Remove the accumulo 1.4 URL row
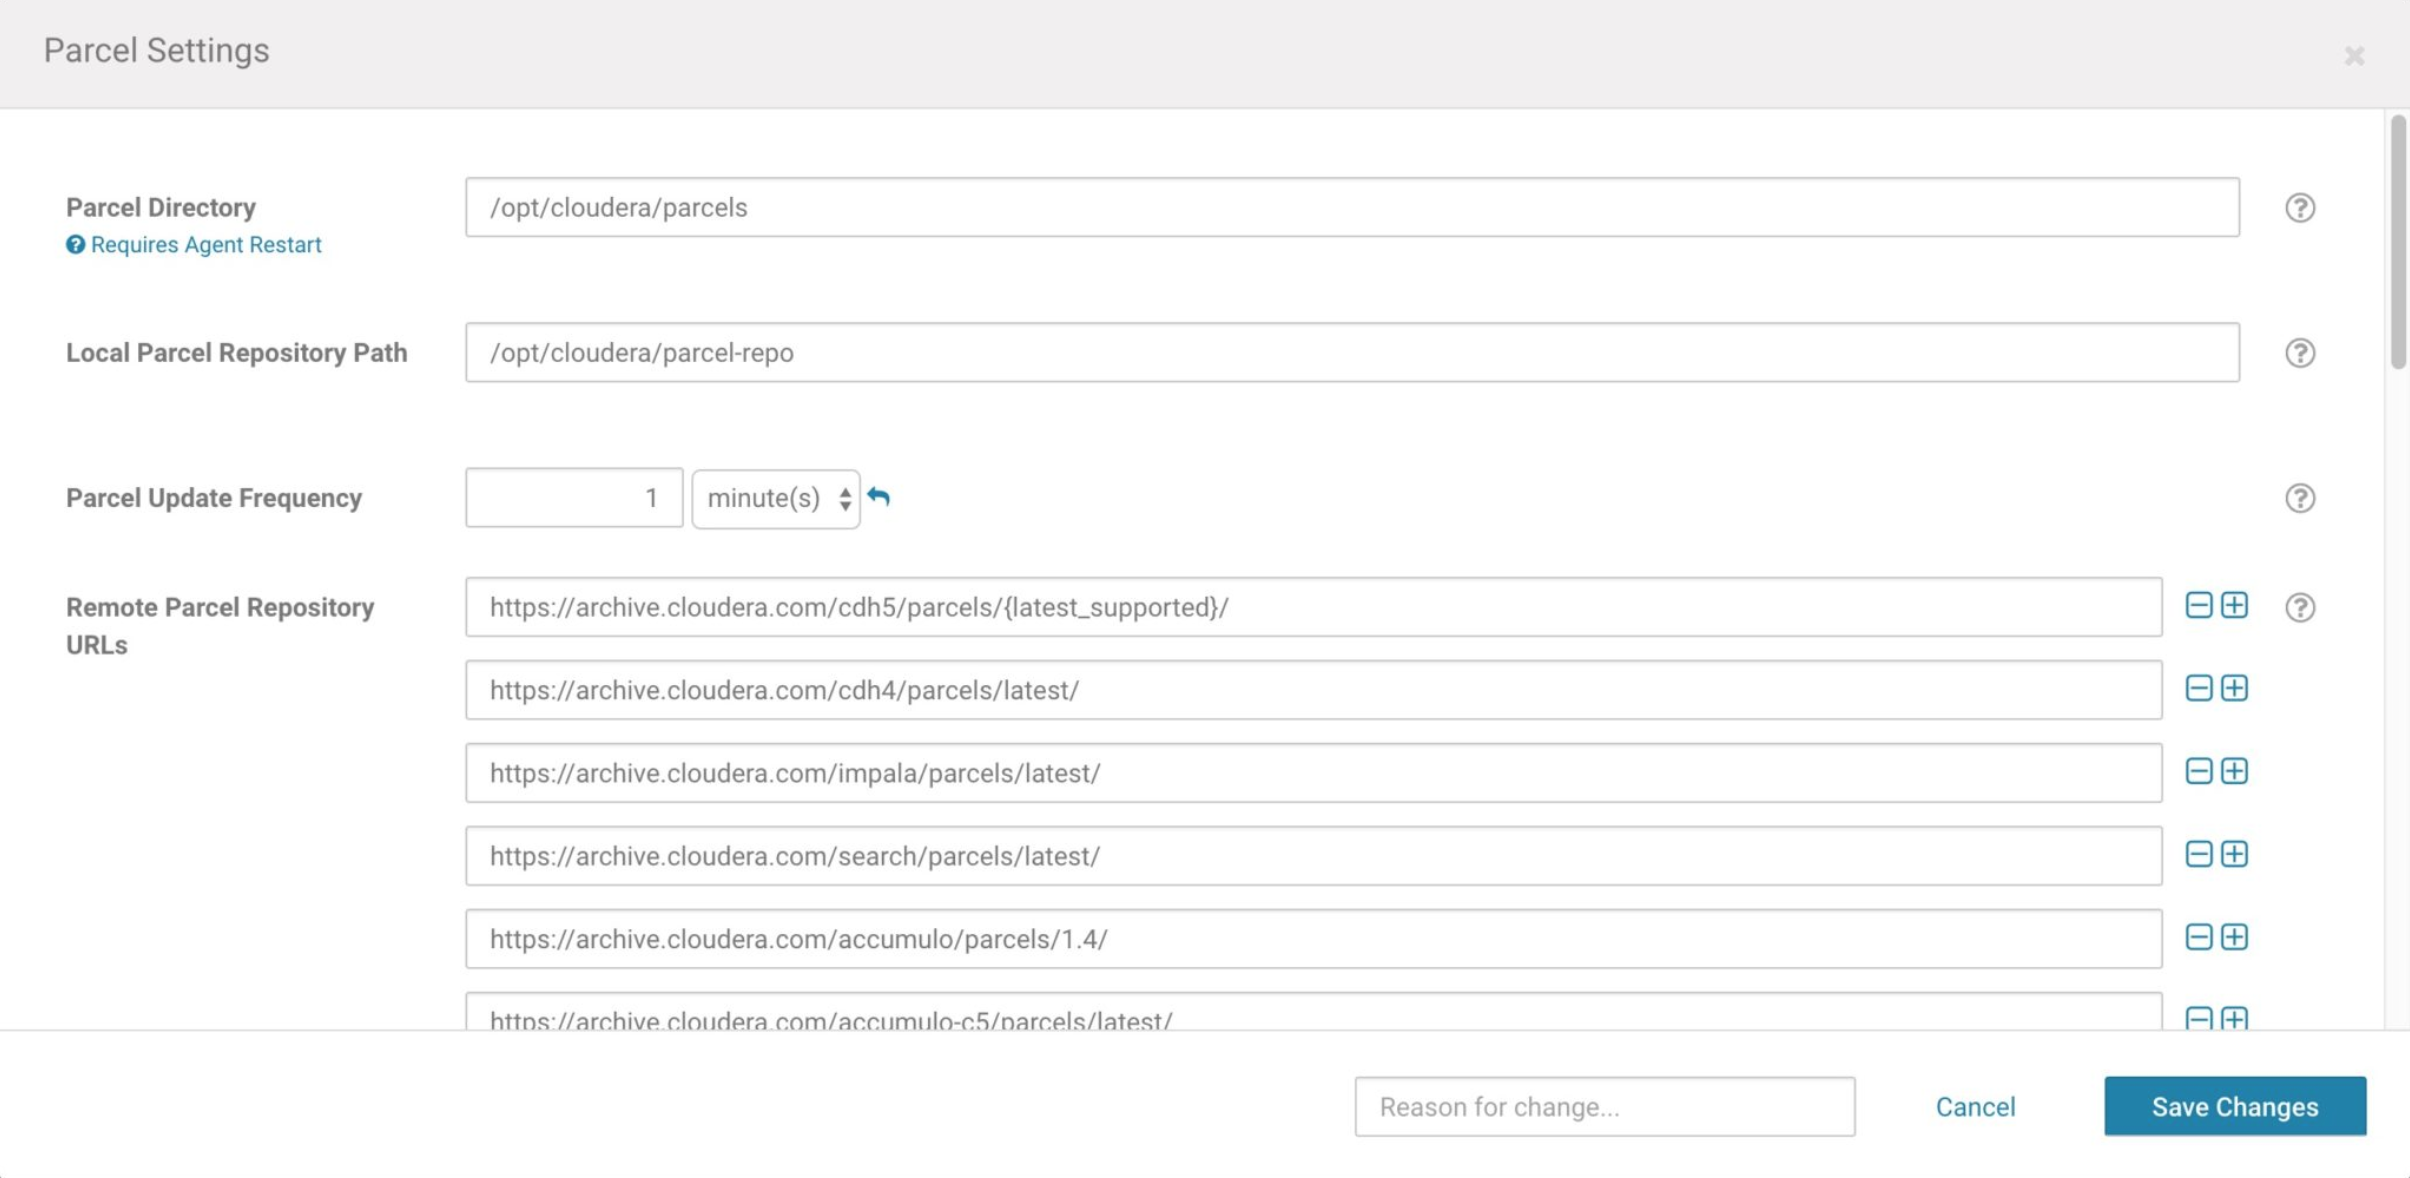The width and height of the screenshot is (2410, 1178). (2198, 937)
